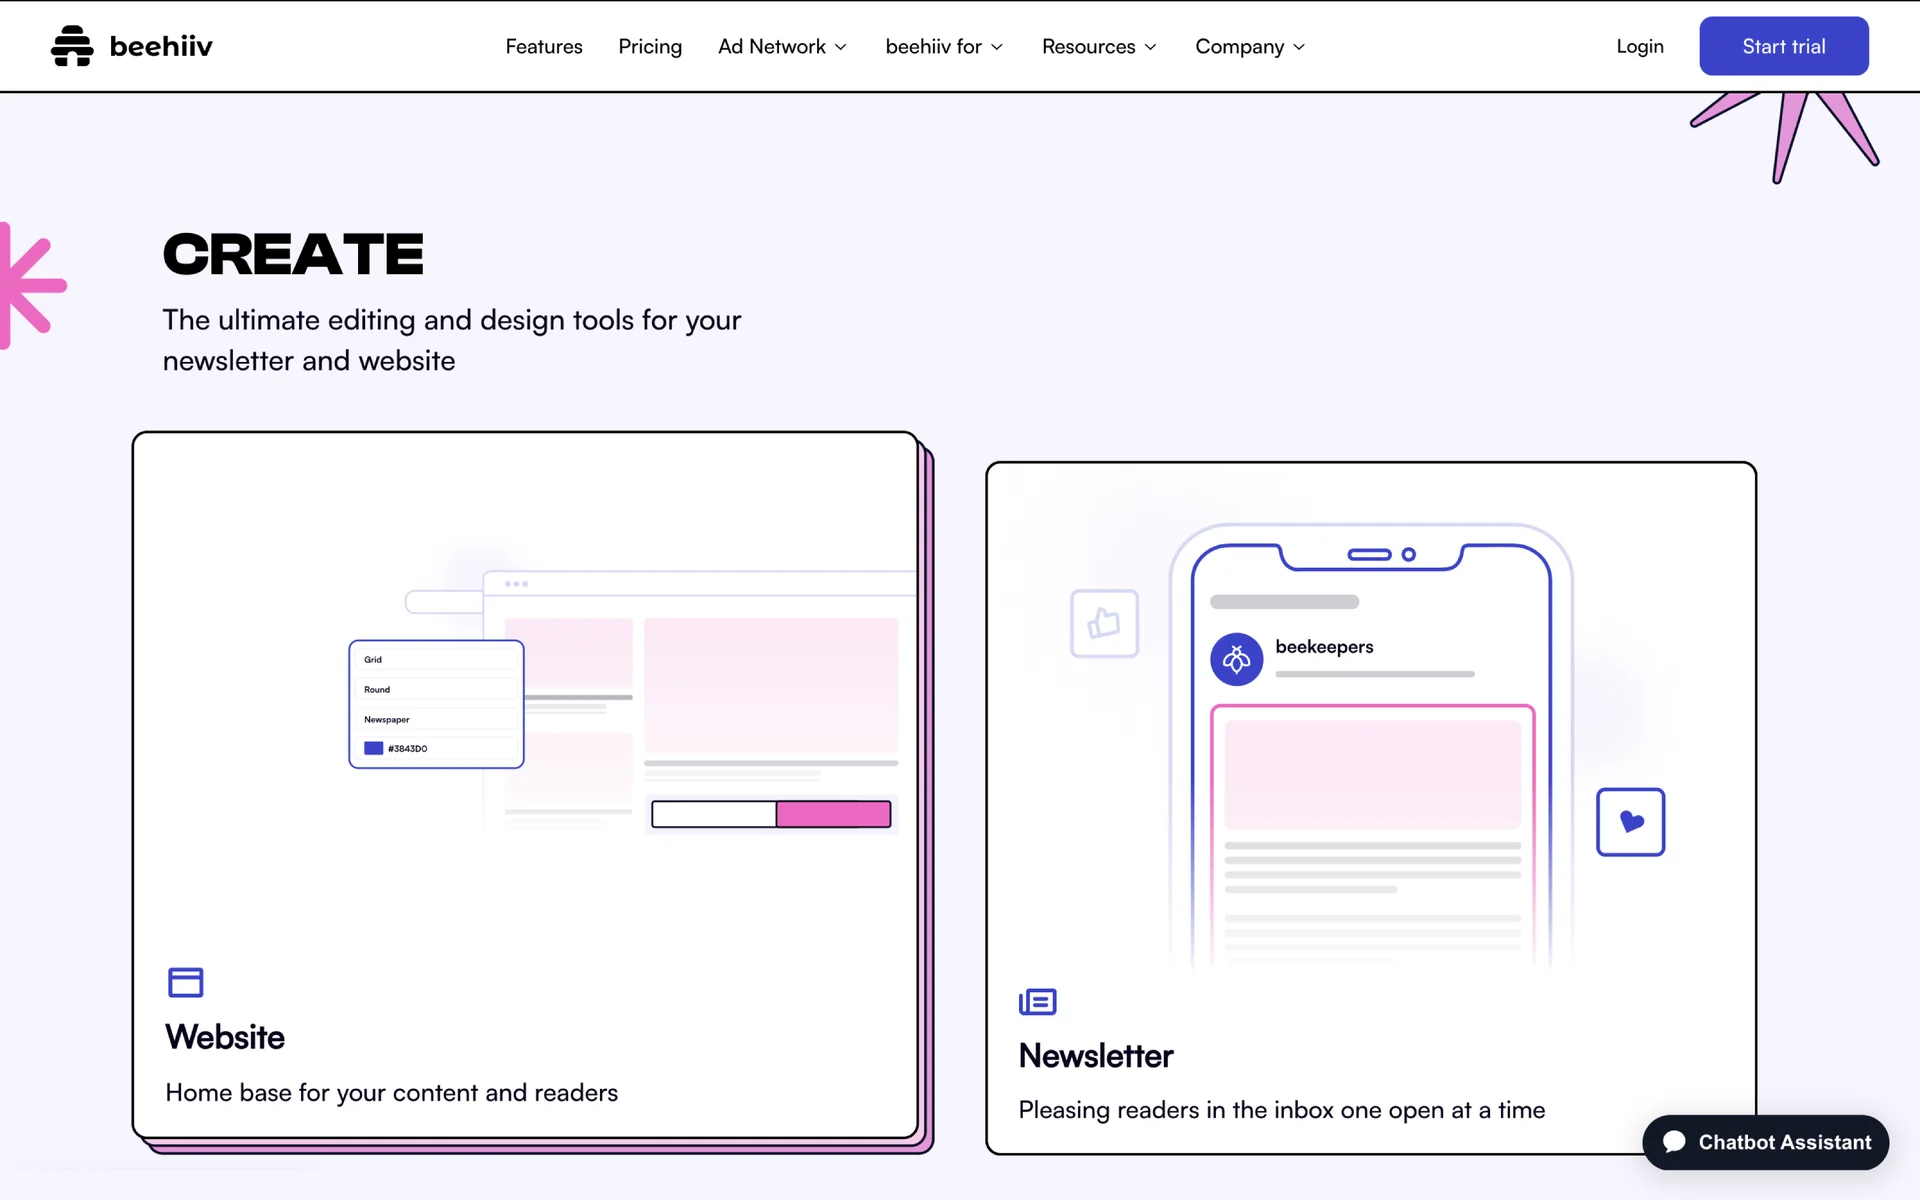Open the Resources dropdown menu
This screenshot has height=1200, width=1920.
[x=1099, y=47]
